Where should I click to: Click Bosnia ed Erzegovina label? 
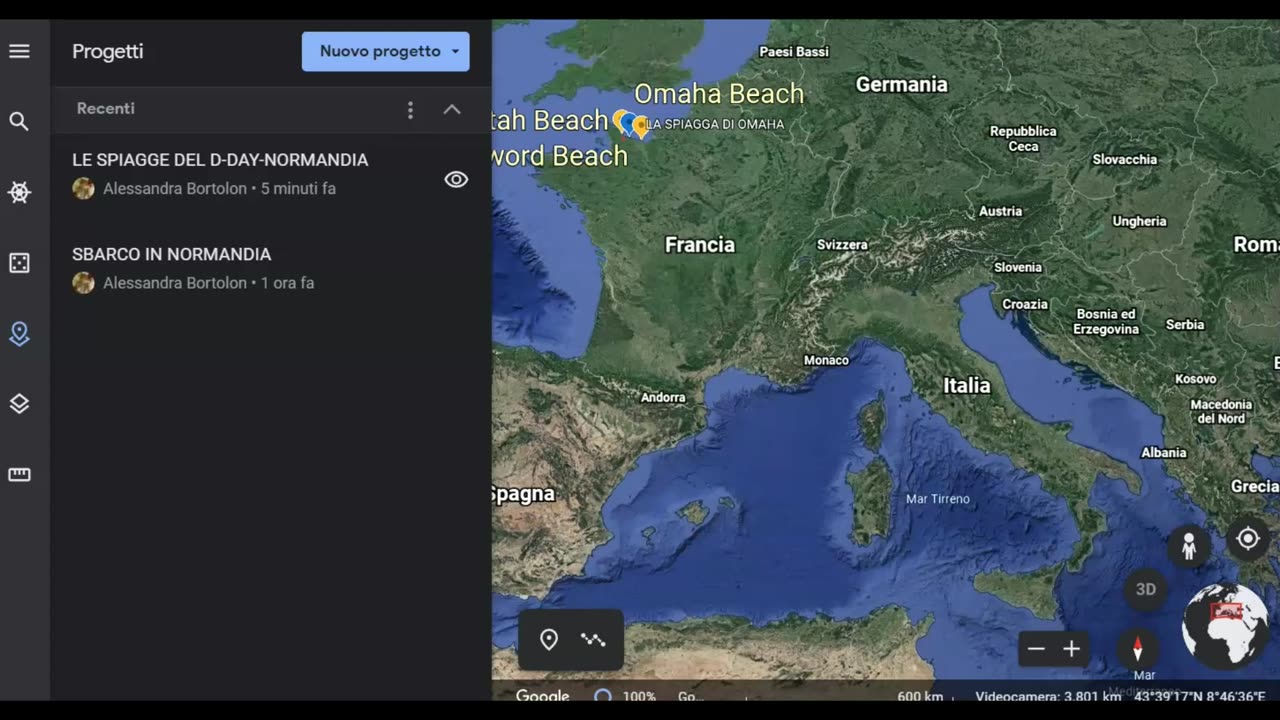point(1106,322)
